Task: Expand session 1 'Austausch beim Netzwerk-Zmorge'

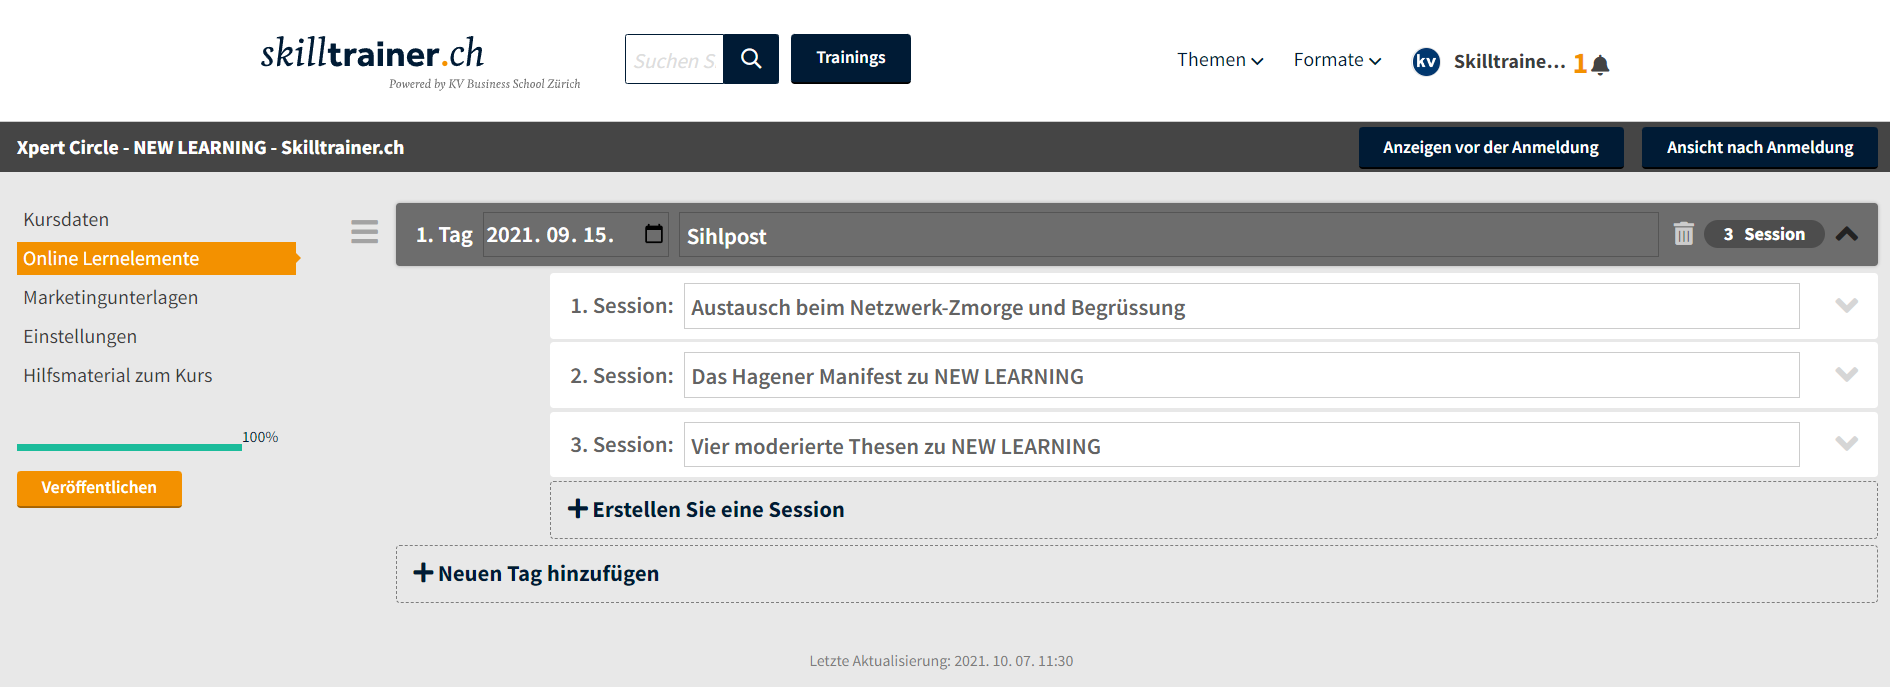Action: pyautogui.click(x=1847, y=306)
